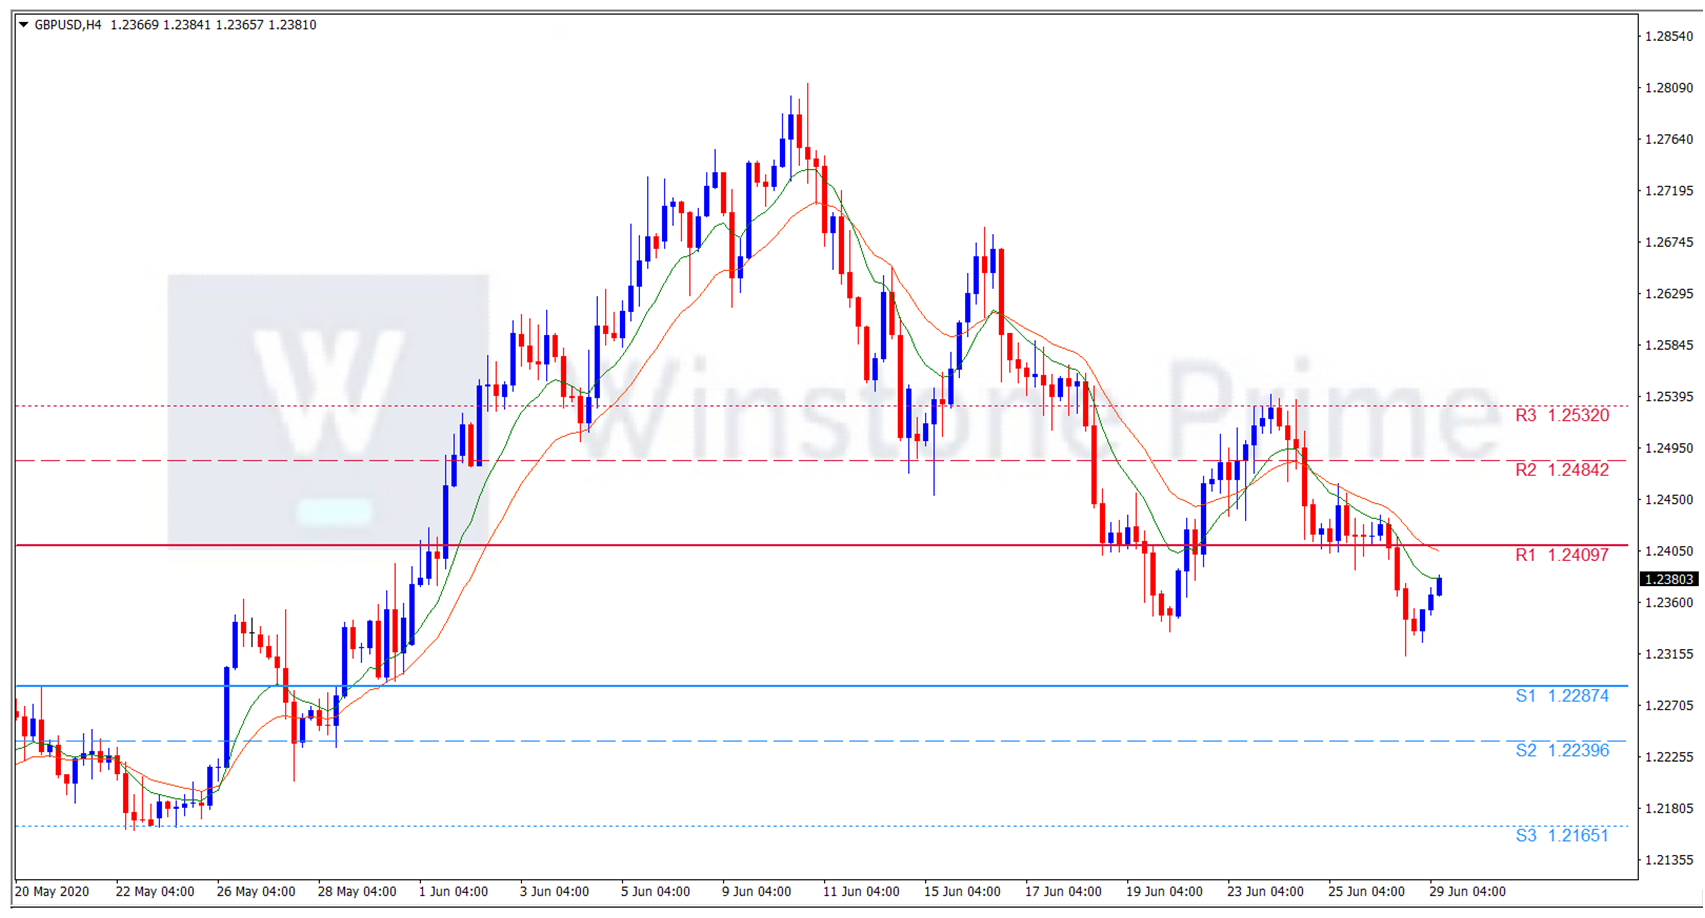The height and width of the screenshot is (918, 1705).
Task: Click the triangle arrow beside GBPUSD,H4 title
Action: (x=23, y=25)
